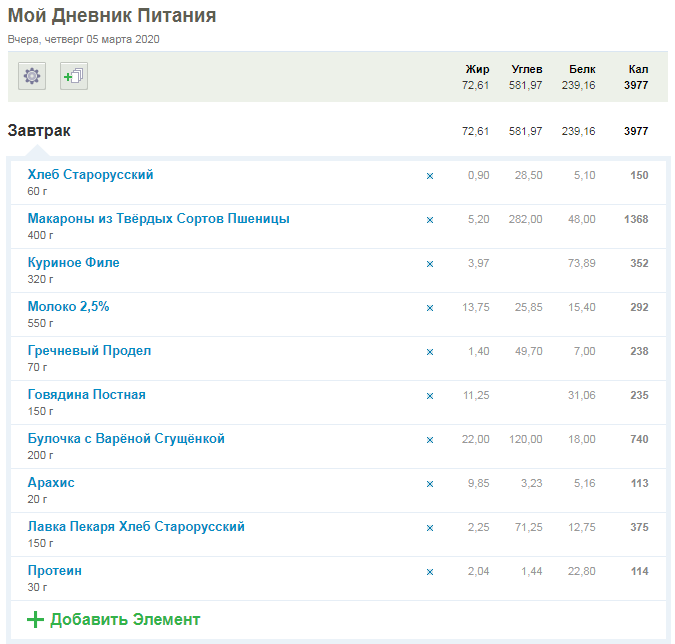
Task: Delete Говядина Постная with X icon
Action: [430, 396]
